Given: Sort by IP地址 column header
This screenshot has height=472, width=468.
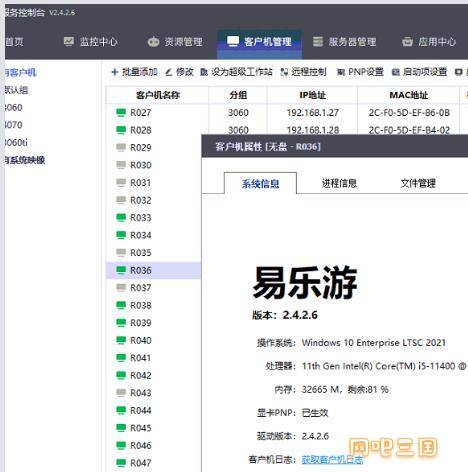Looking at the screenshot, I should click(x=312, y=95).
